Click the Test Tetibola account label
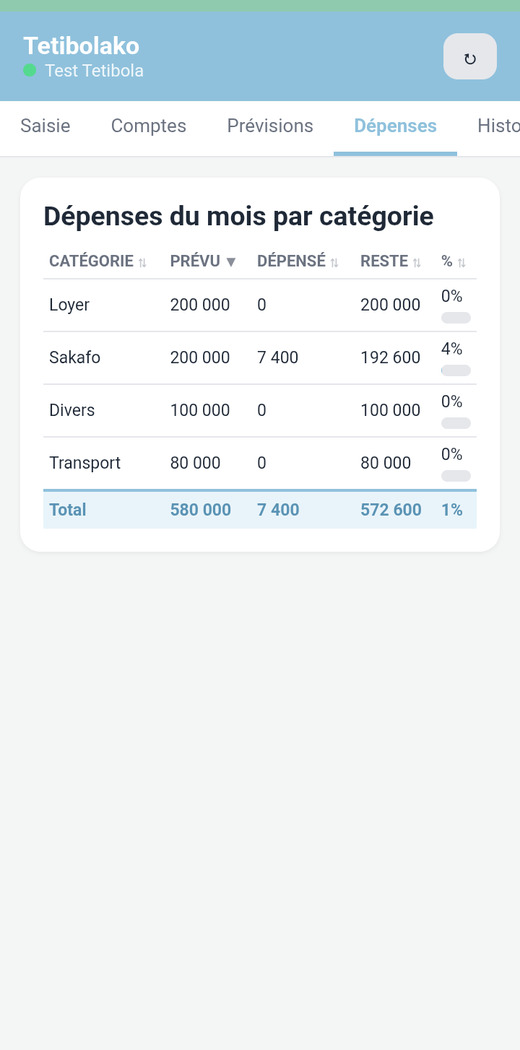520x1050 pixels. (x=94, y=71)
